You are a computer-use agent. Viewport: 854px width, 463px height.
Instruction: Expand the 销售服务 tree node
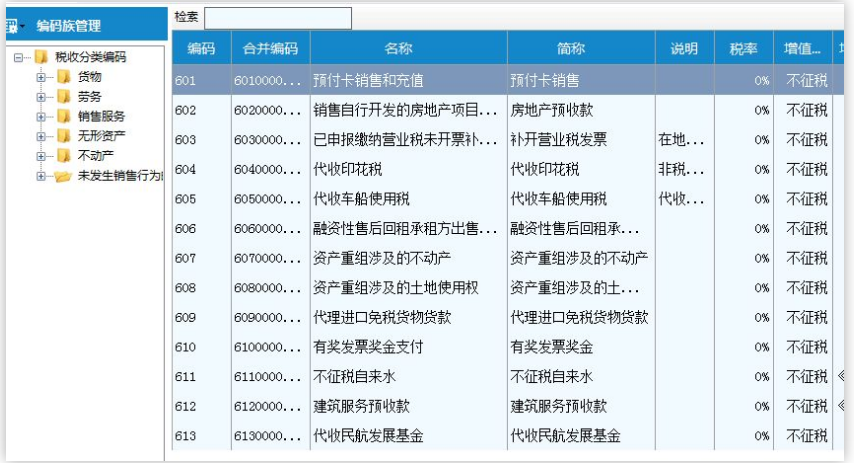[41, 117]
